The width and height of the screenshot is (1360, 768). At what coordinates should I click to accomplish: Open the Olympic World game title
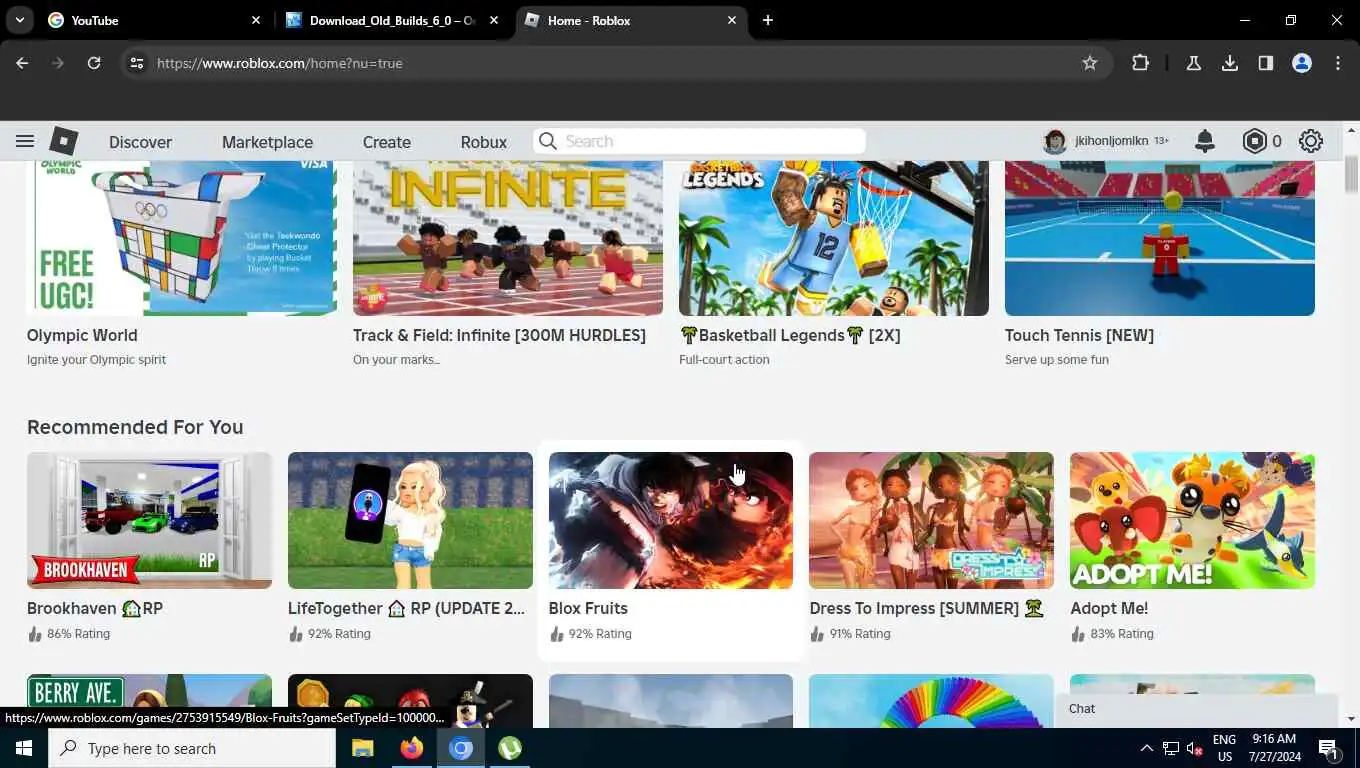click(x=82, y=335)
